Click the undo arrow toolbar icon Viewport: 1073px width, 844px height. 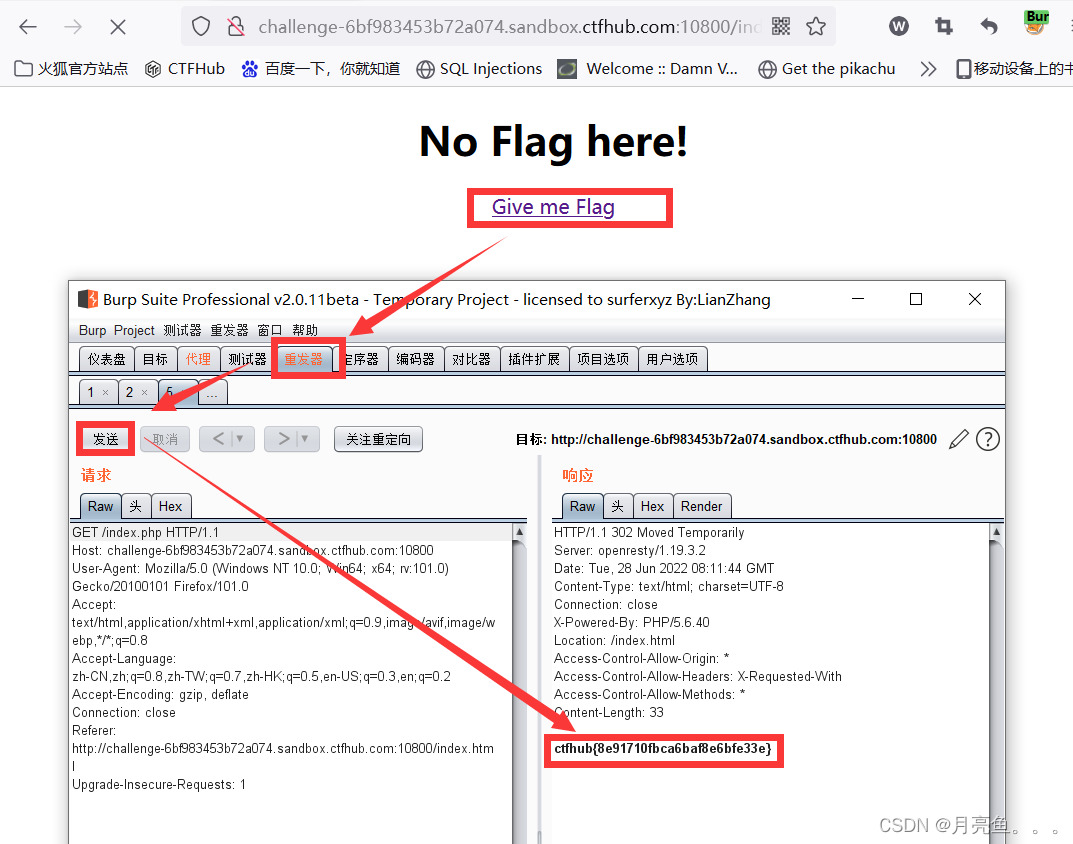989,27
